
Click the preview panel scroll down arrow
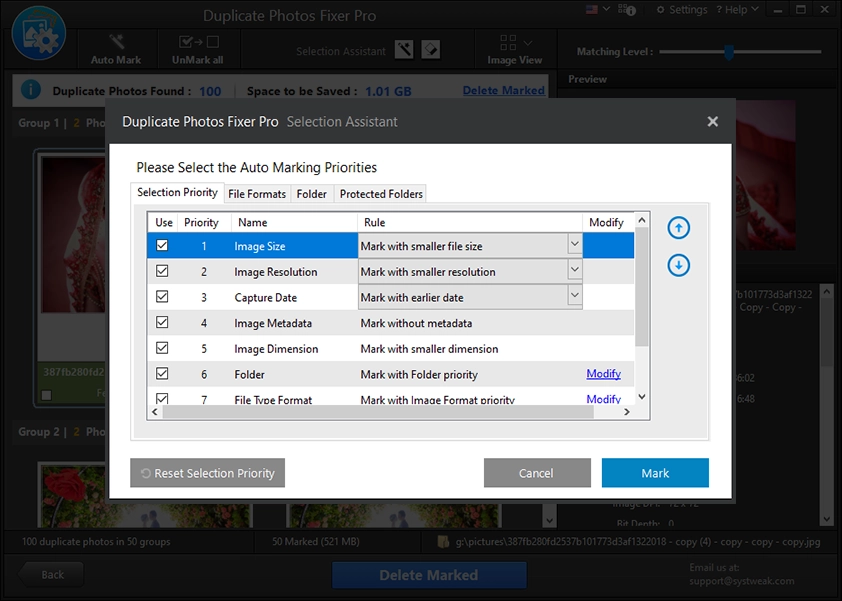pos(827,519)
